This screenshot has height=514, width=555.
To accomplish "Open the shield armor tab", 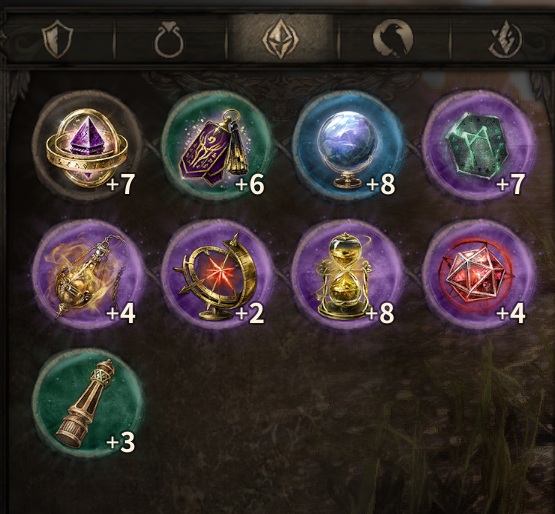I will [x=57, y=38].
